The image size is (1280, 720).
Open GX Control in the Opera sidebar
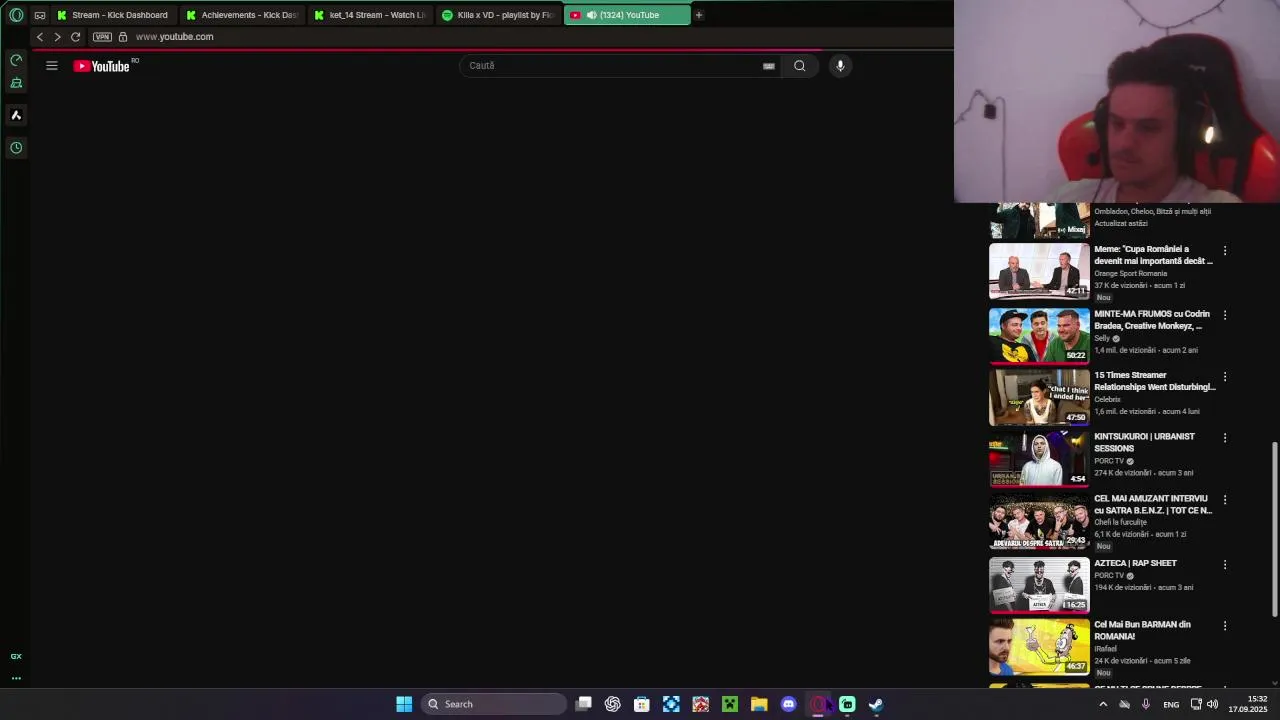click(16, 60)
